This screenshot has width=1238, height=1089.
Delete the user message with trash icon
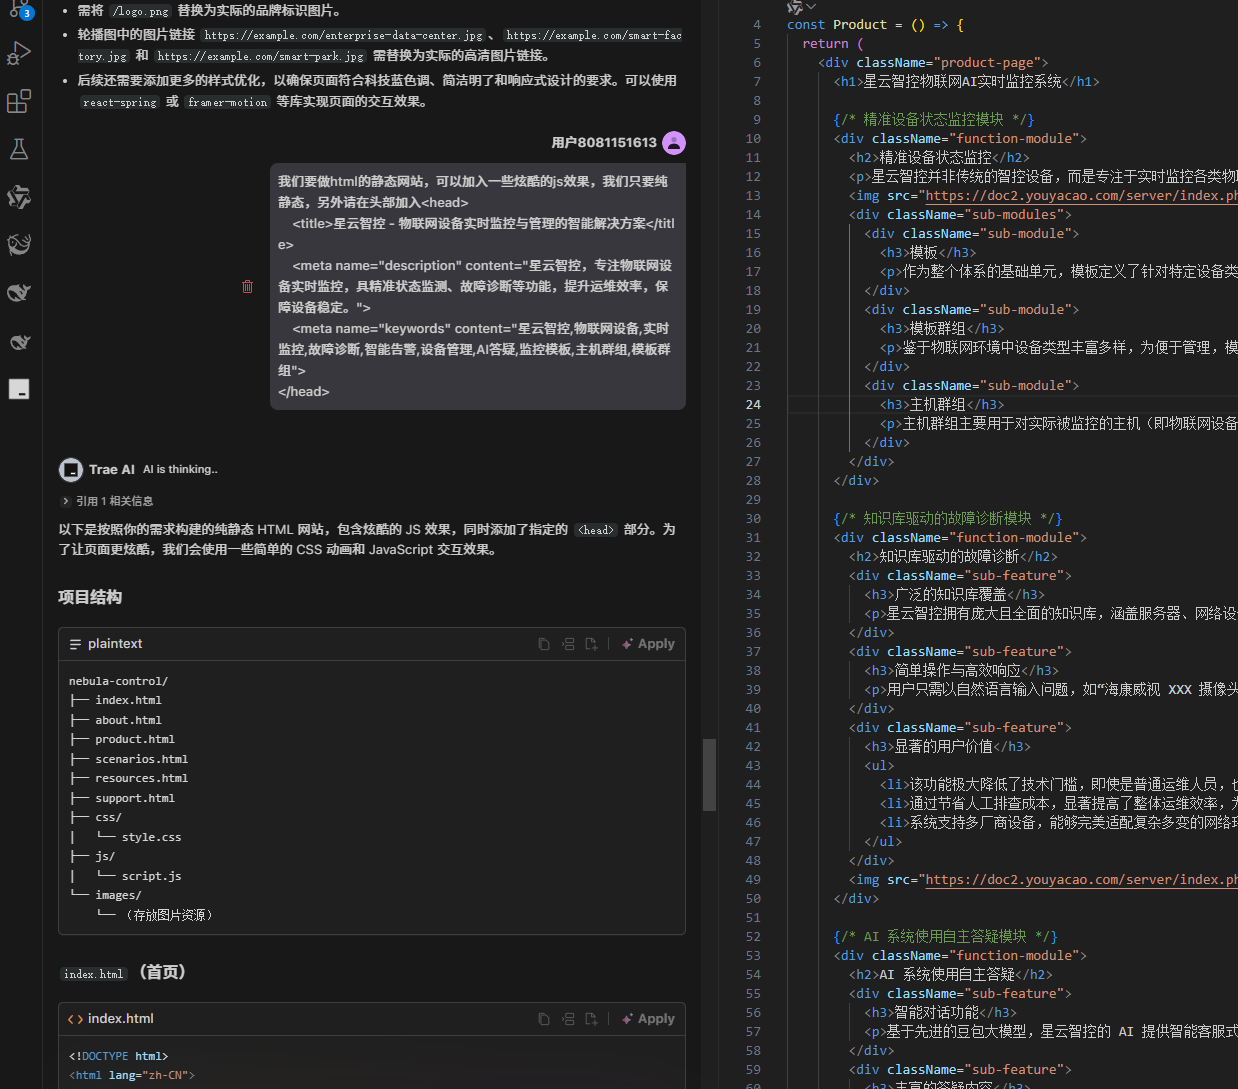(x=248, y=287)
